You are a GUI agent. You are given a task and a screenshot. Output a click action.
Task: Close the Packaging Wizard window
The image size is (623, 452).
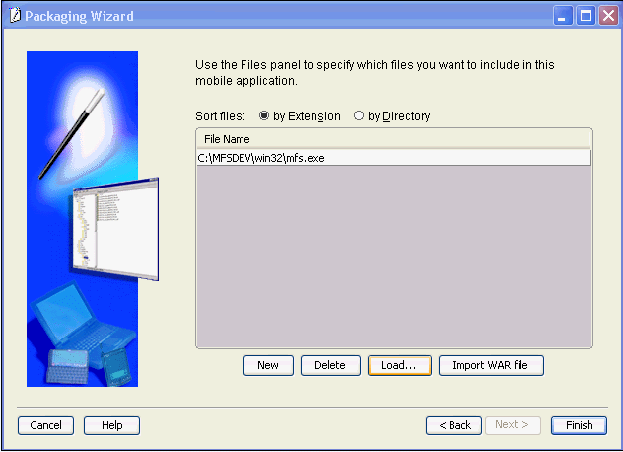[608, 16]
